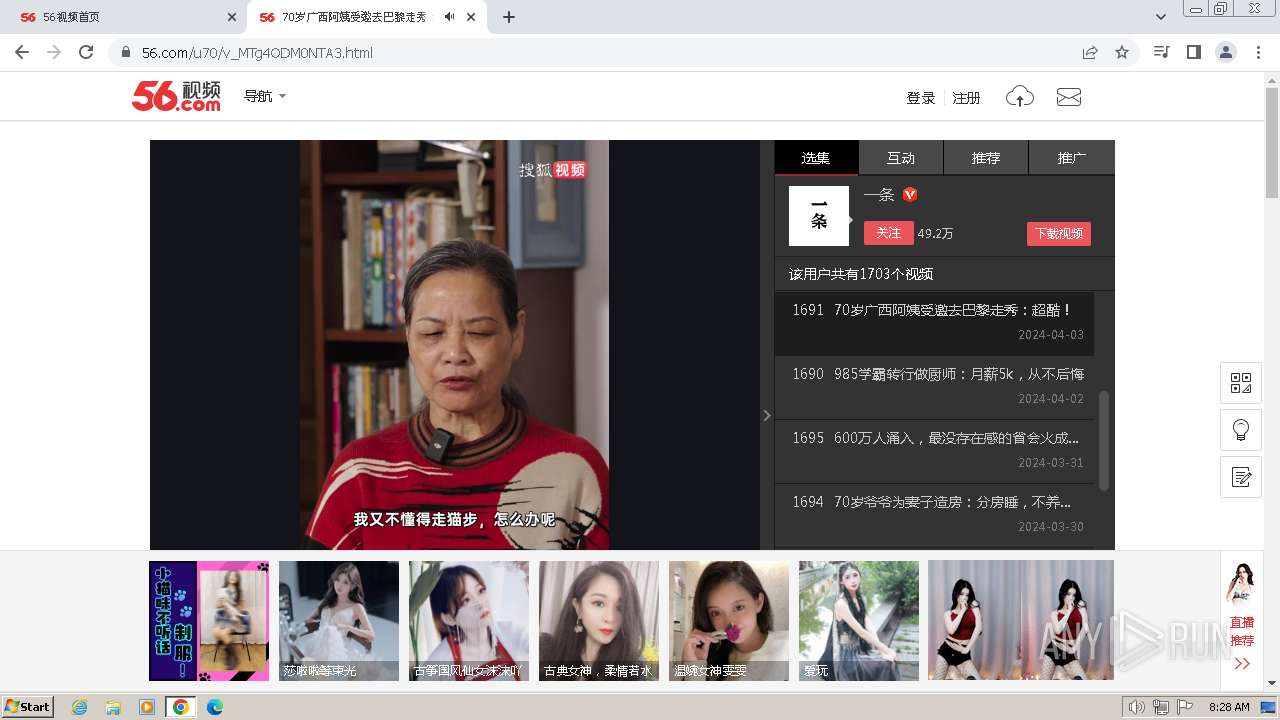The width and height of the screenshot is (1280, 720).
Task: Open Chrome side panel icon
Action: coord(1193,52)
